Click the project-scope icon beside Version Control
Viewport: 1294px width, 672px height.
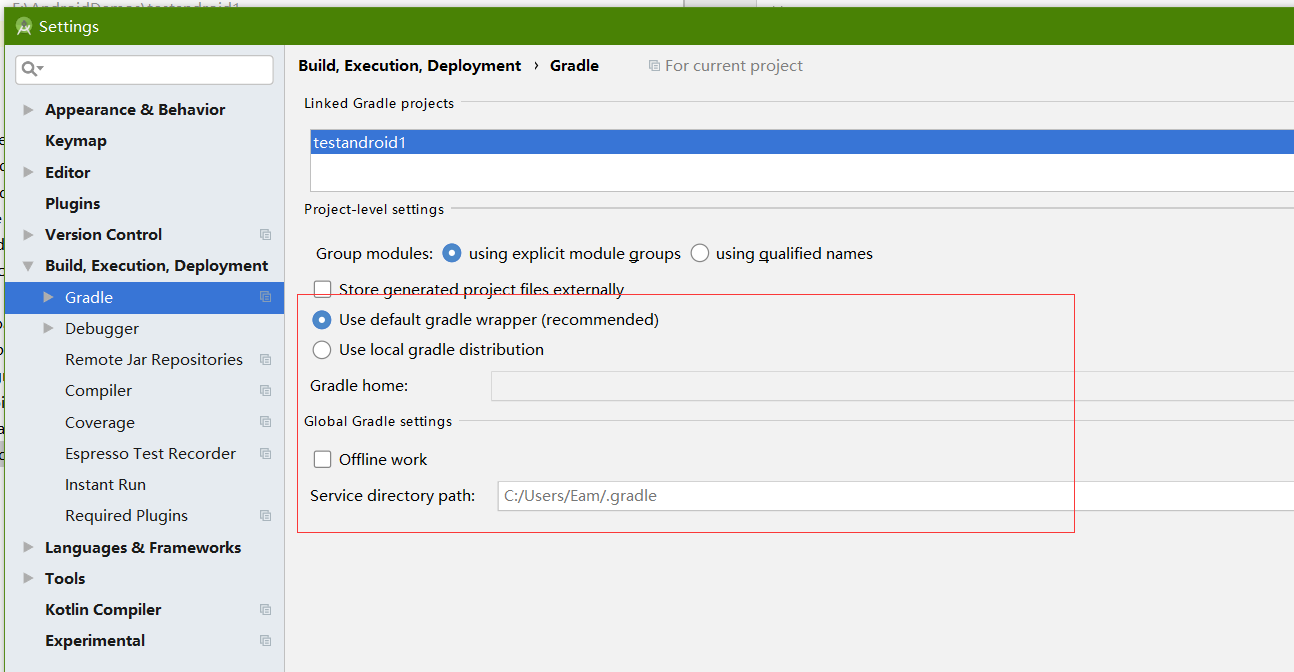(x=265, y=235)
